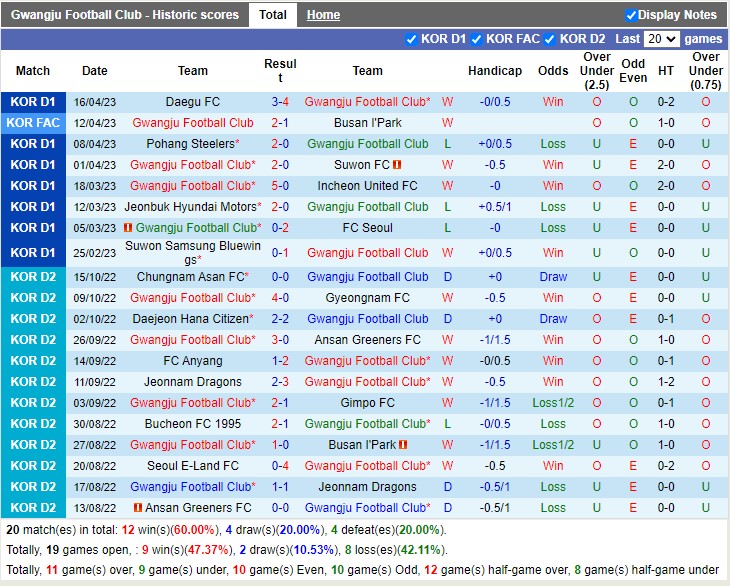Click the handicap +0.5/1 for Jeonbuk match
Viewport: 730px width, 586px height.
coord(495,207)
